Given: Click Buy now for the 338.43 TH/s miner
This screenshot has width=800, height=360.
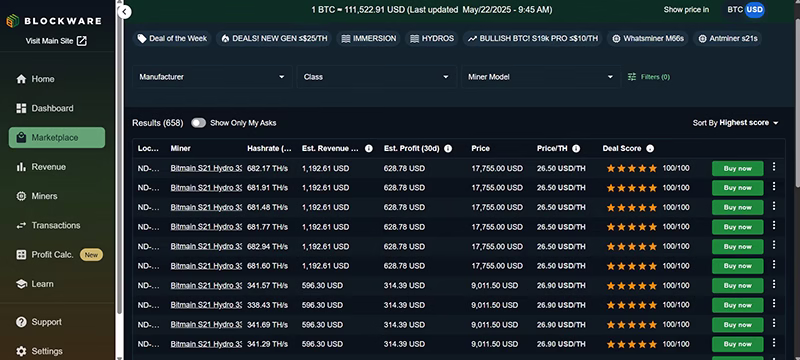Looking at the screenshot, I should 737,305.
